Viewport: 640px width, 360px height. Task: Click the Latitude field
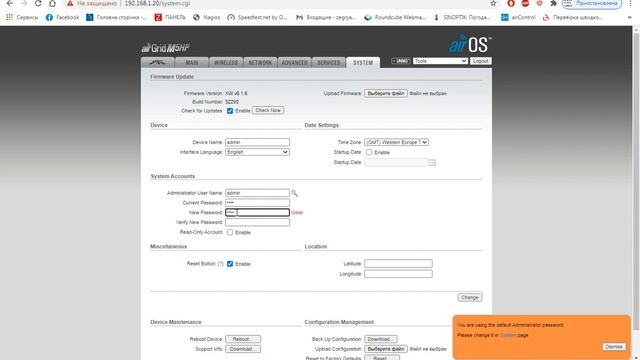[x=398, y=264]
